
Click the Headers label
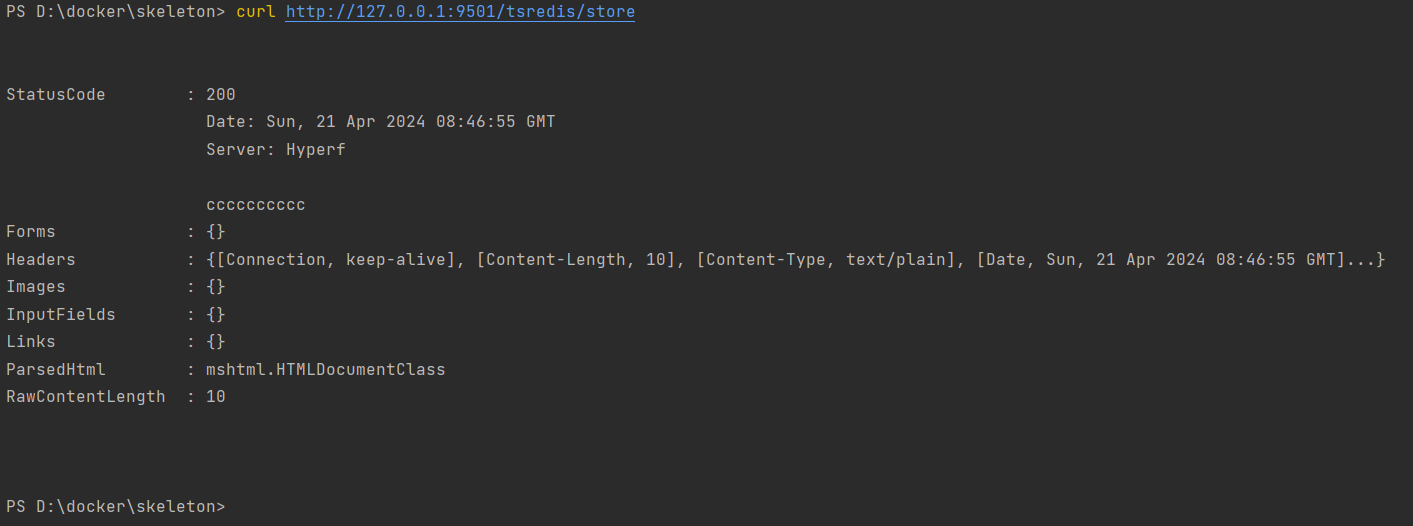tap(41, 260)
